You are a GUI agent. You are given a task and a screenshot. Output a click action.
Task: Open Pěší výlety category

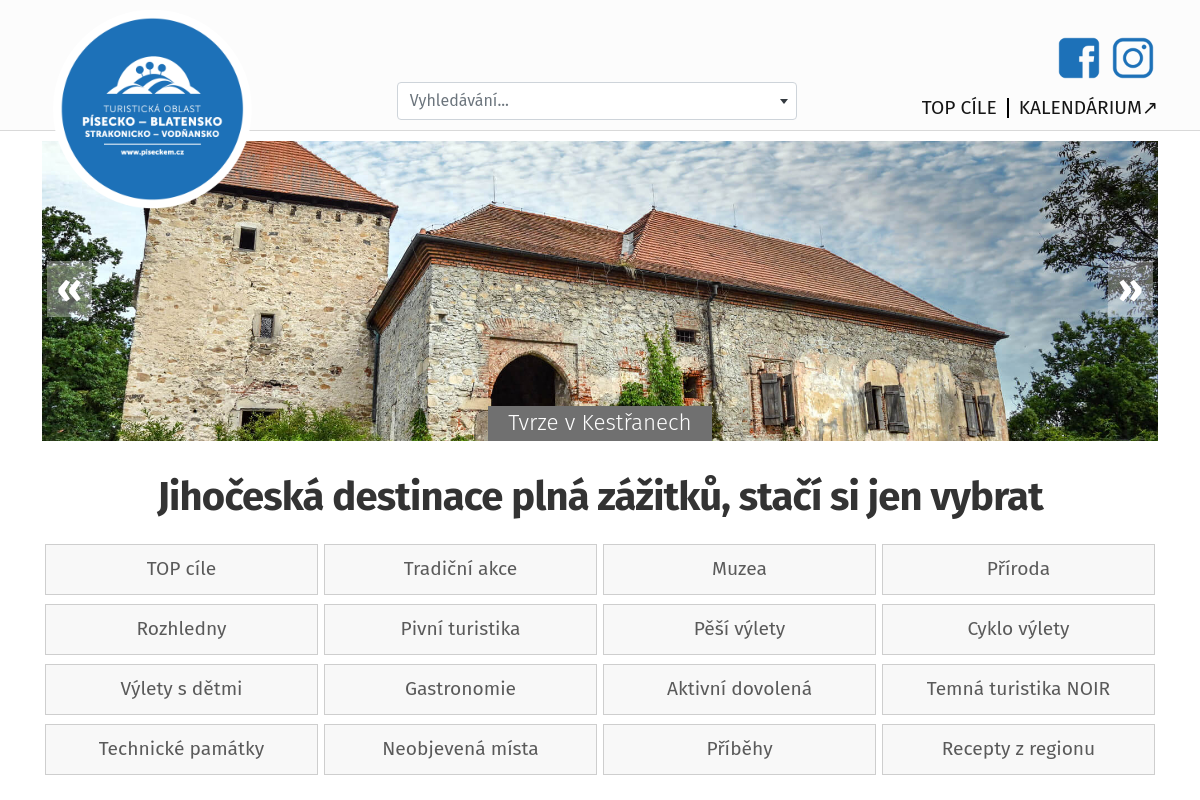click(739, 629)
